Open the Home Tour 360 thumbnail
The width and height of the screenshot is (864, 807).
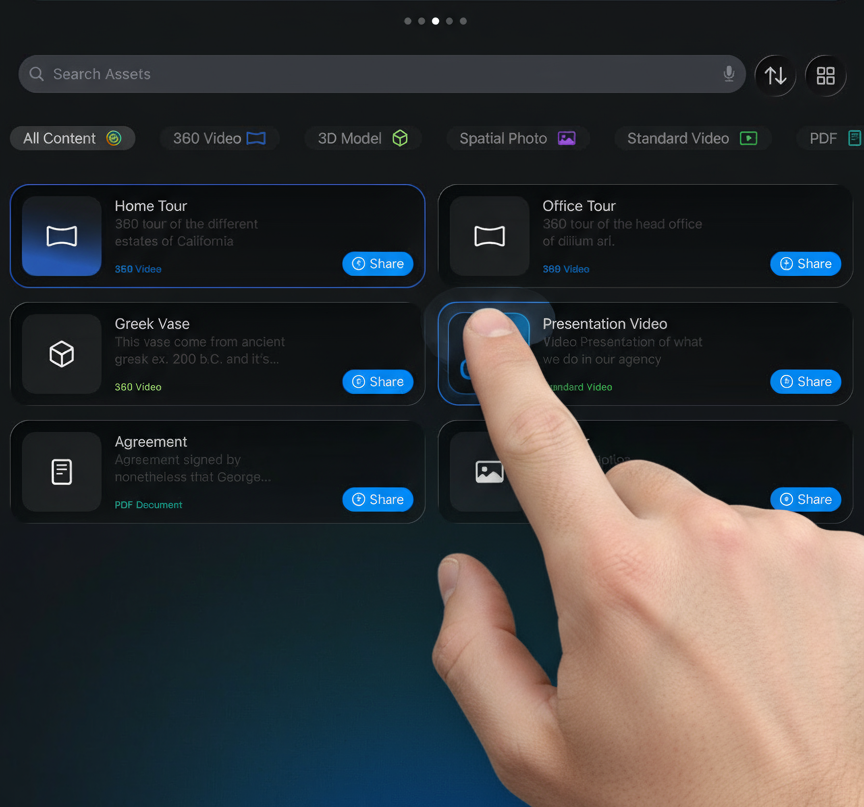[x=62, y=236]
